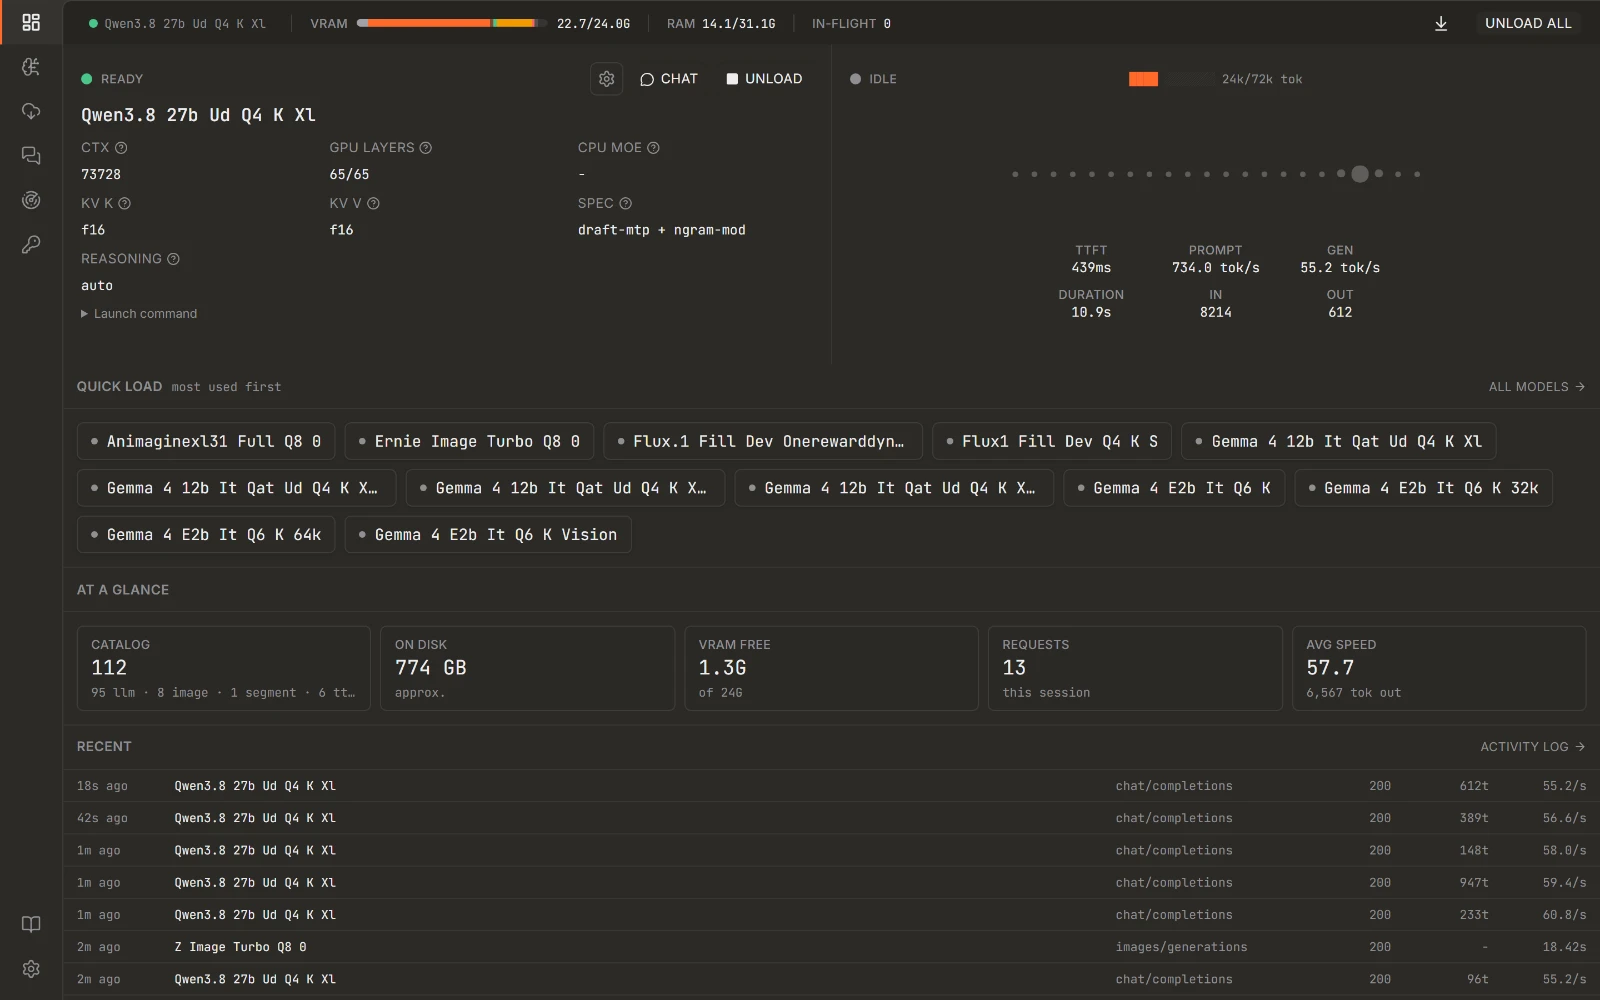Screen dimensions: 1600x1000
Task: Quick load Gemma 4 E2b It Q6 K
Action: pyautogui.click(x=1174, y=488)
